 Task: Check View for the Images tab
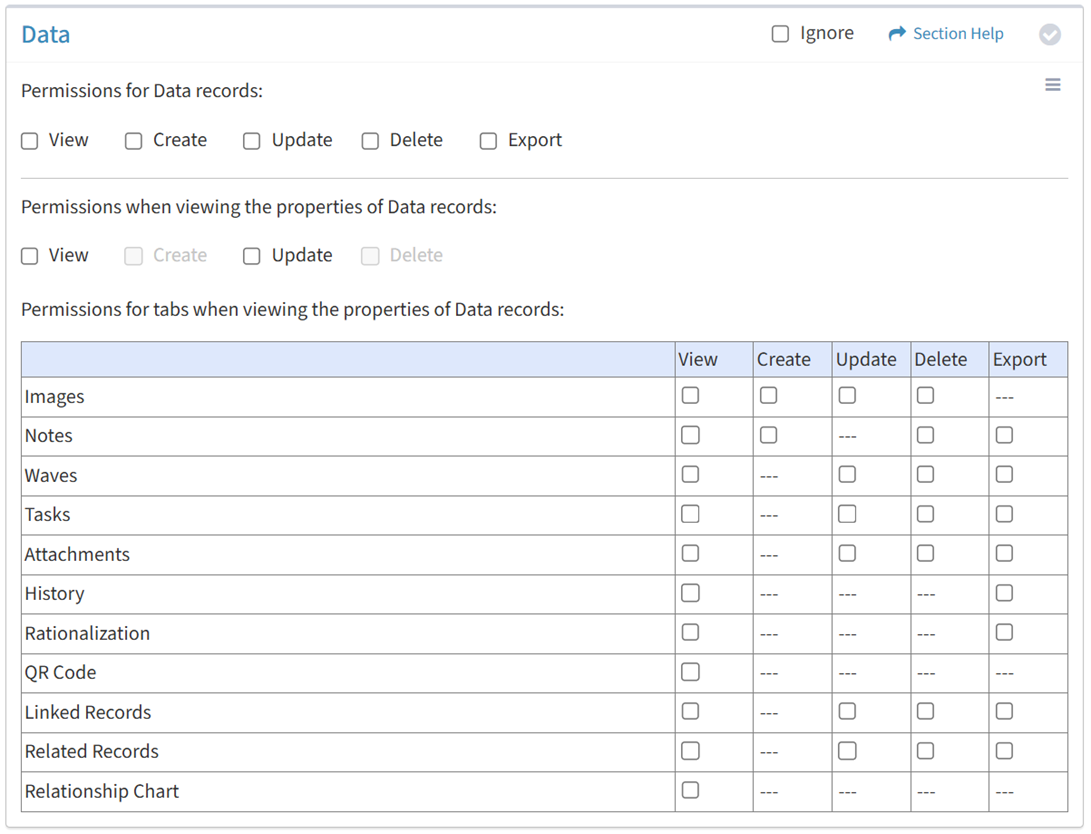pyautogui.click(x=690, y=396)
